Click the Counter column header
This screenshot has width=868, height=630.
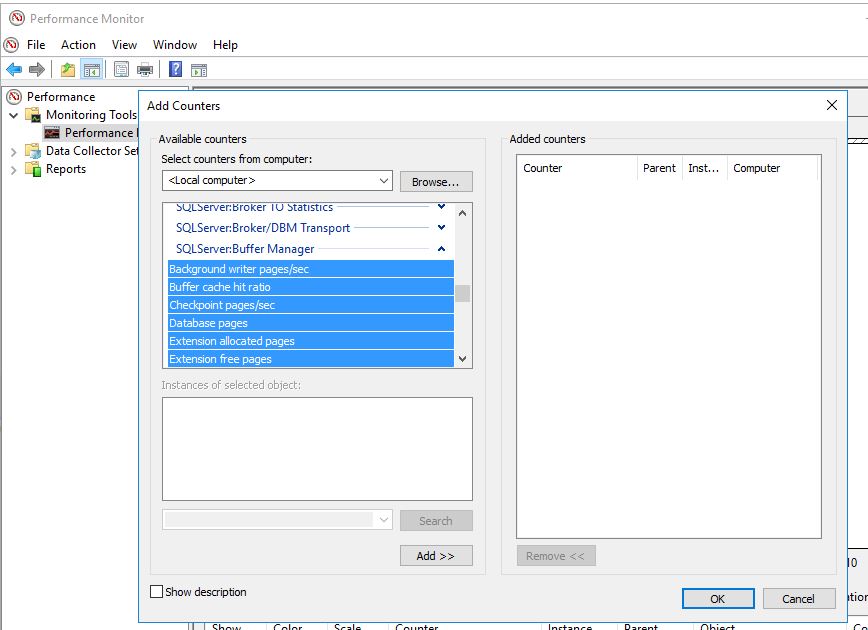577,168
